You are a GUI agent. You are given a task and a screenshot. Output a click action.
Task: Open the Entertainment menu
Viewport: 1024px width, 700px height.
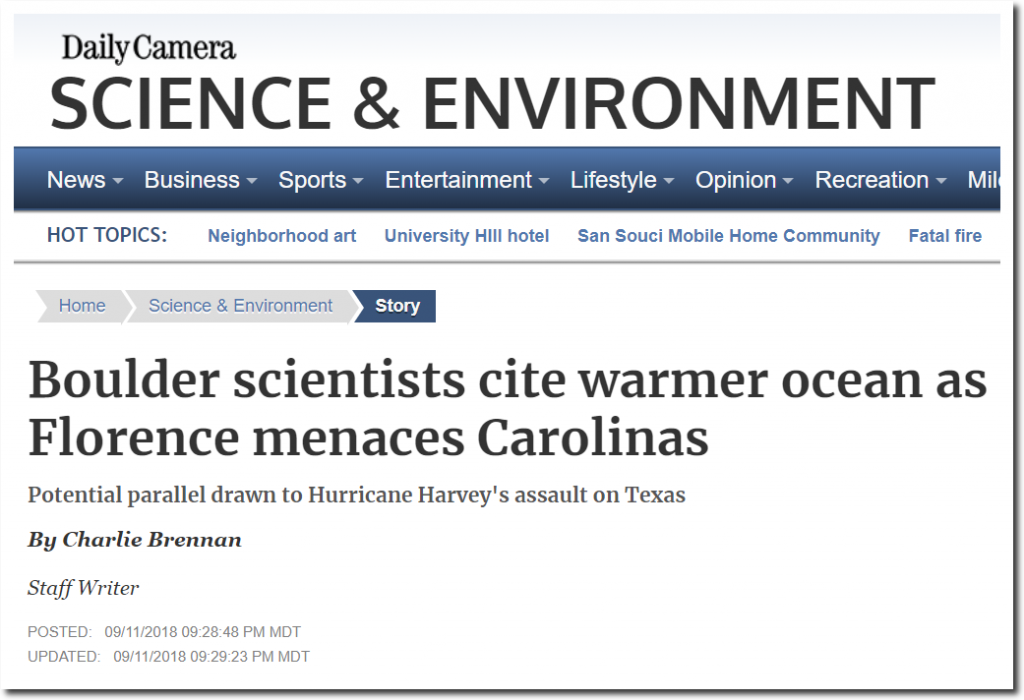[466, 180]
